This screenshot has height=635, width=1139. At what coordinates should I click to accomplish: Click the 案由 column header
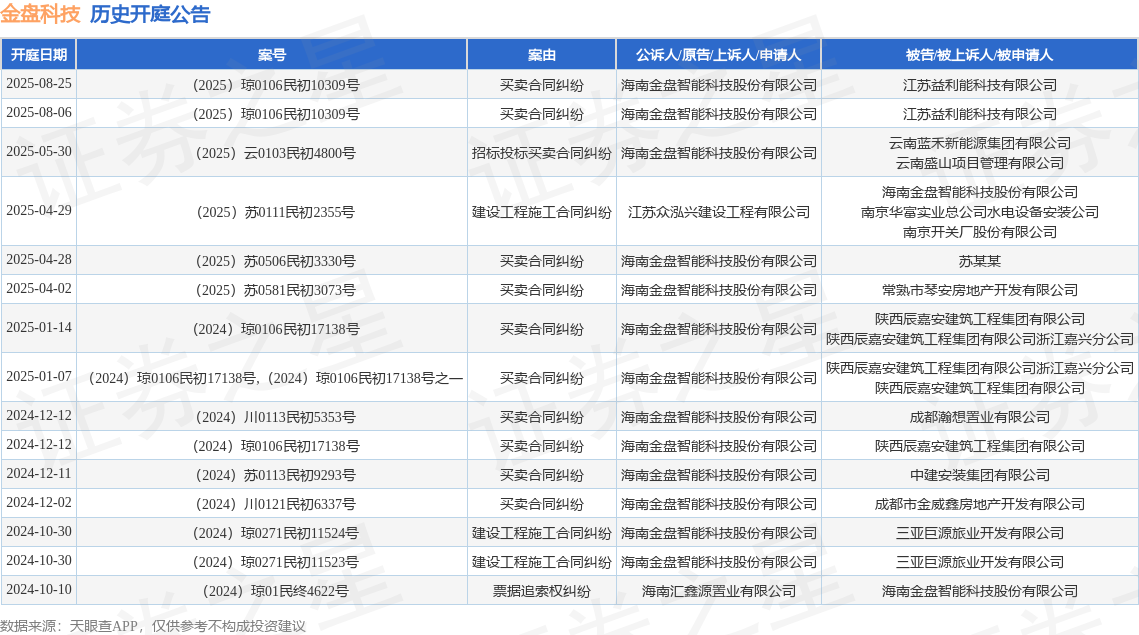pyautogui.click(x=541, y=55)
